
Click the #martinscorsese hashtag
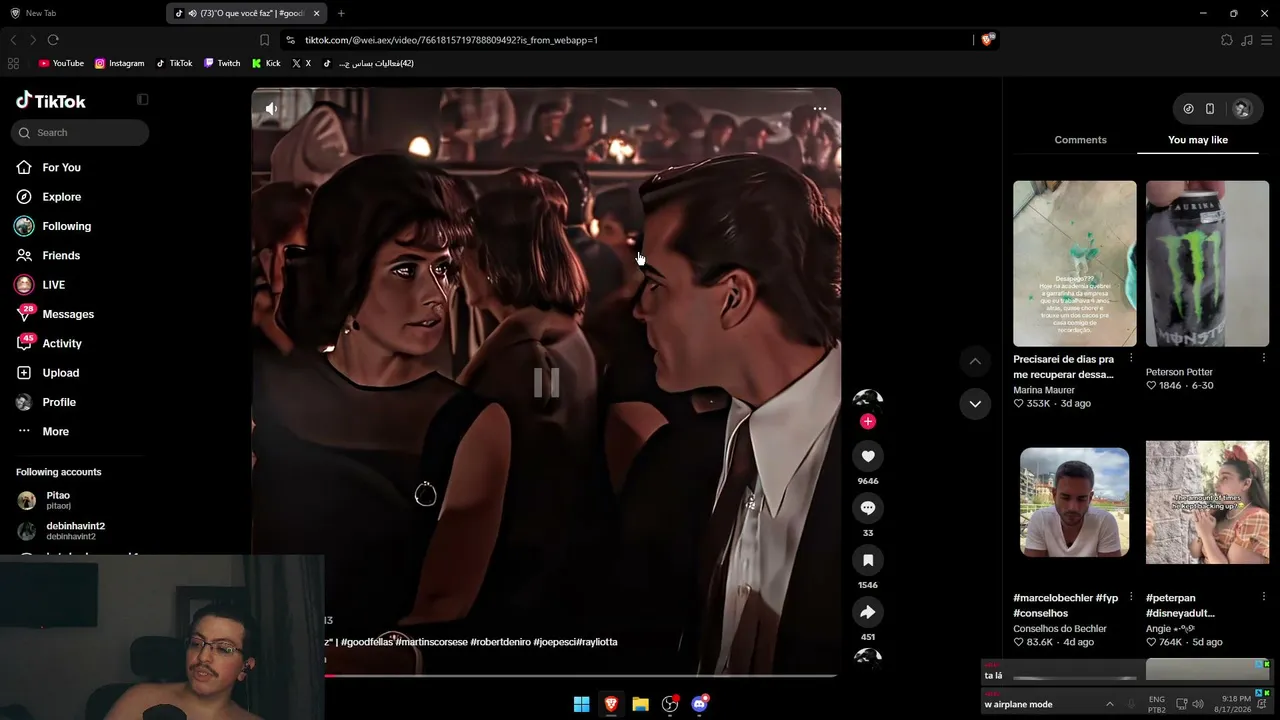click(x=431, y=642)
